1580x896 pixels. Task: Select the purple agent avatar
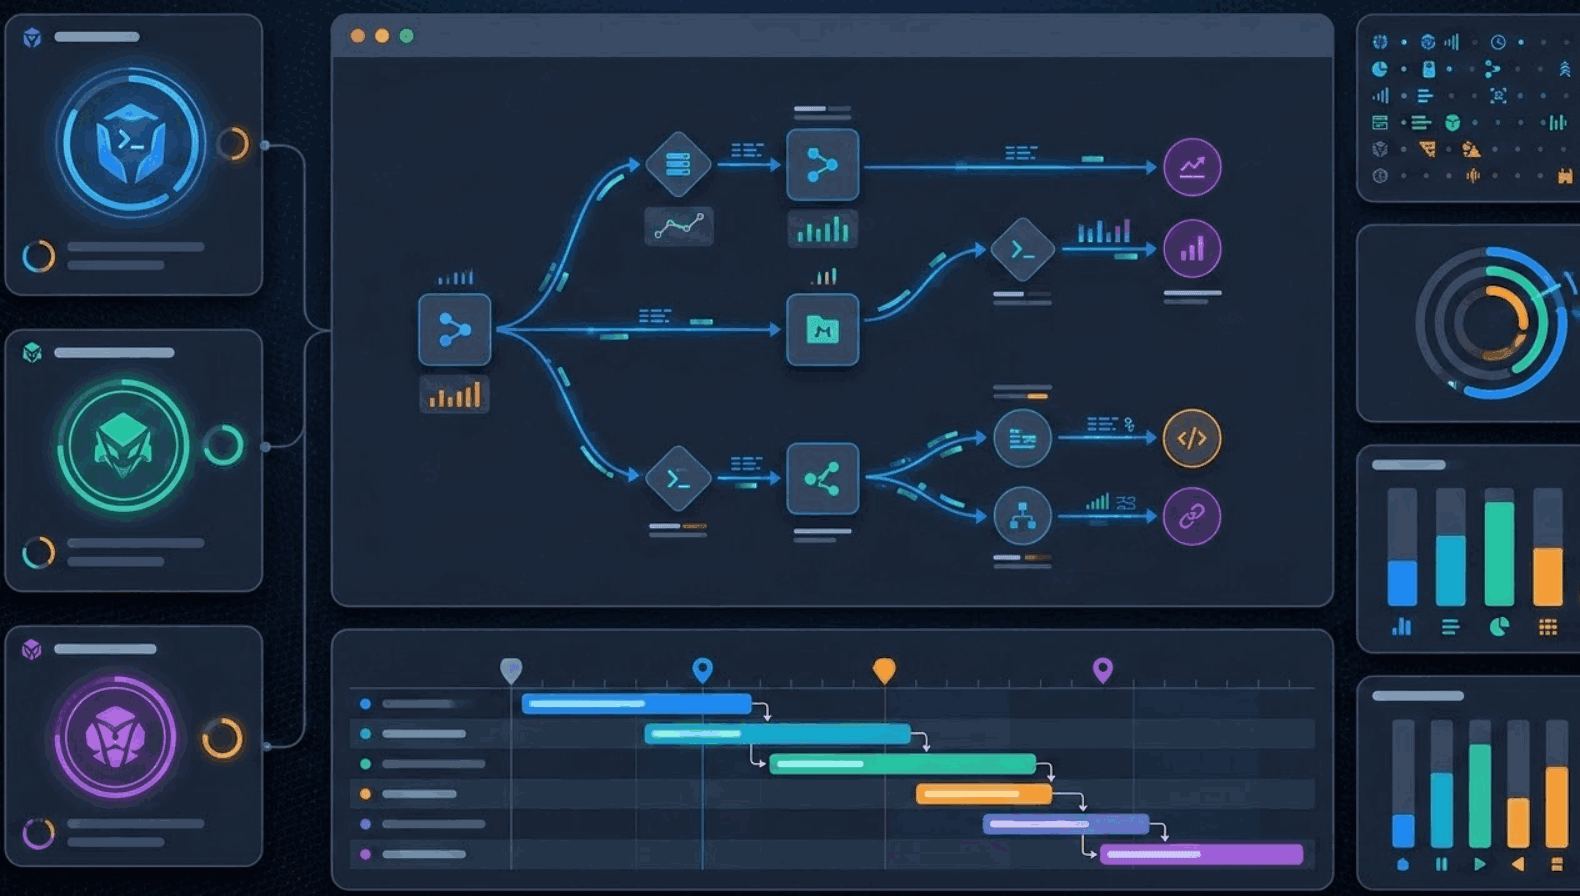[x=116, y=739]
